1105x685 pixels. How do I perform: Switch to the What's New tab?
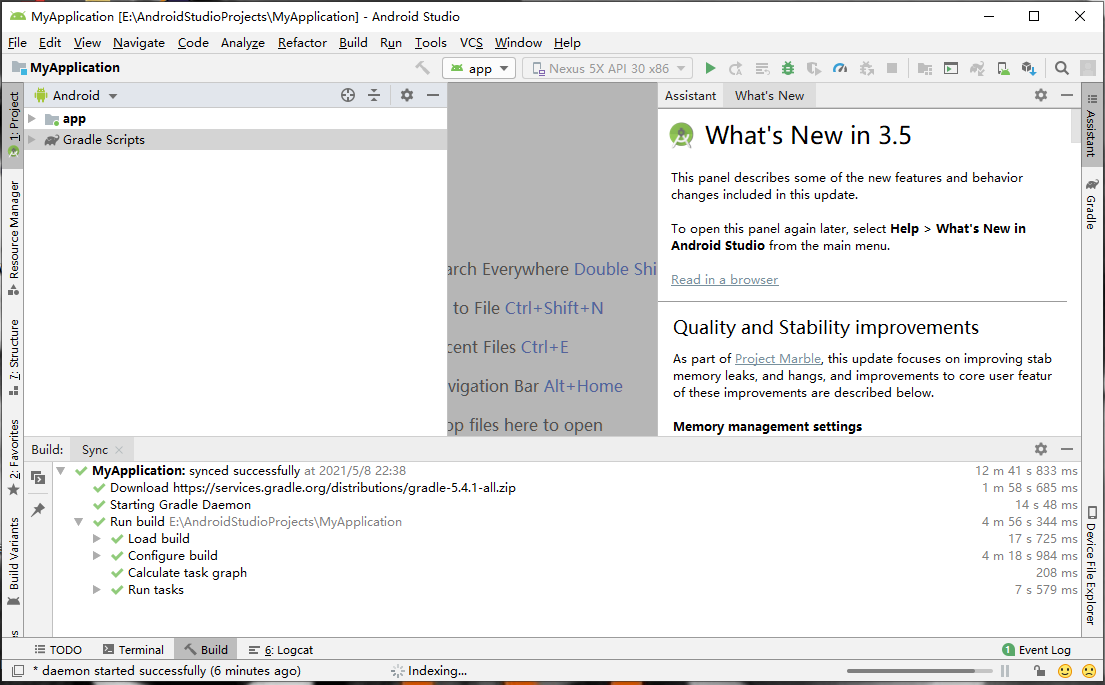coord(770,96)
